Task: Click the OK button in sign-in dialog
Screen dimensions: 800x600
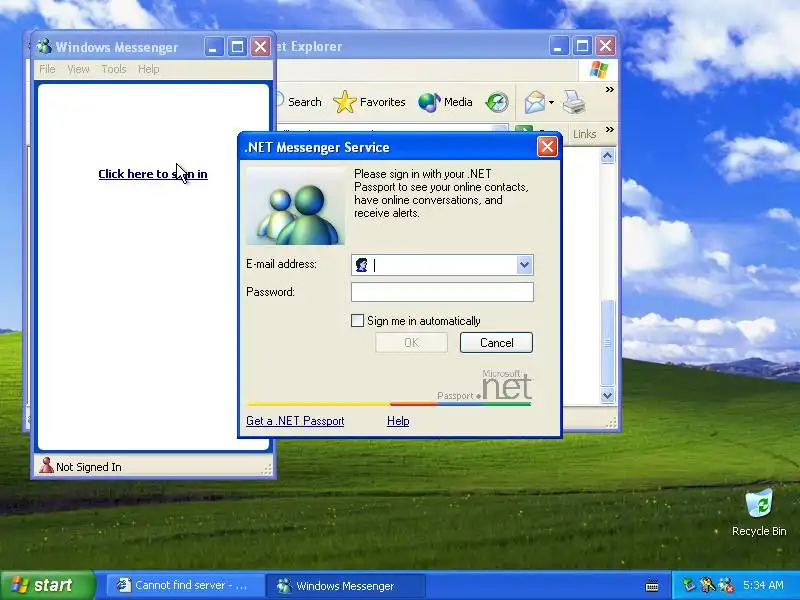Action: point(411,342)
